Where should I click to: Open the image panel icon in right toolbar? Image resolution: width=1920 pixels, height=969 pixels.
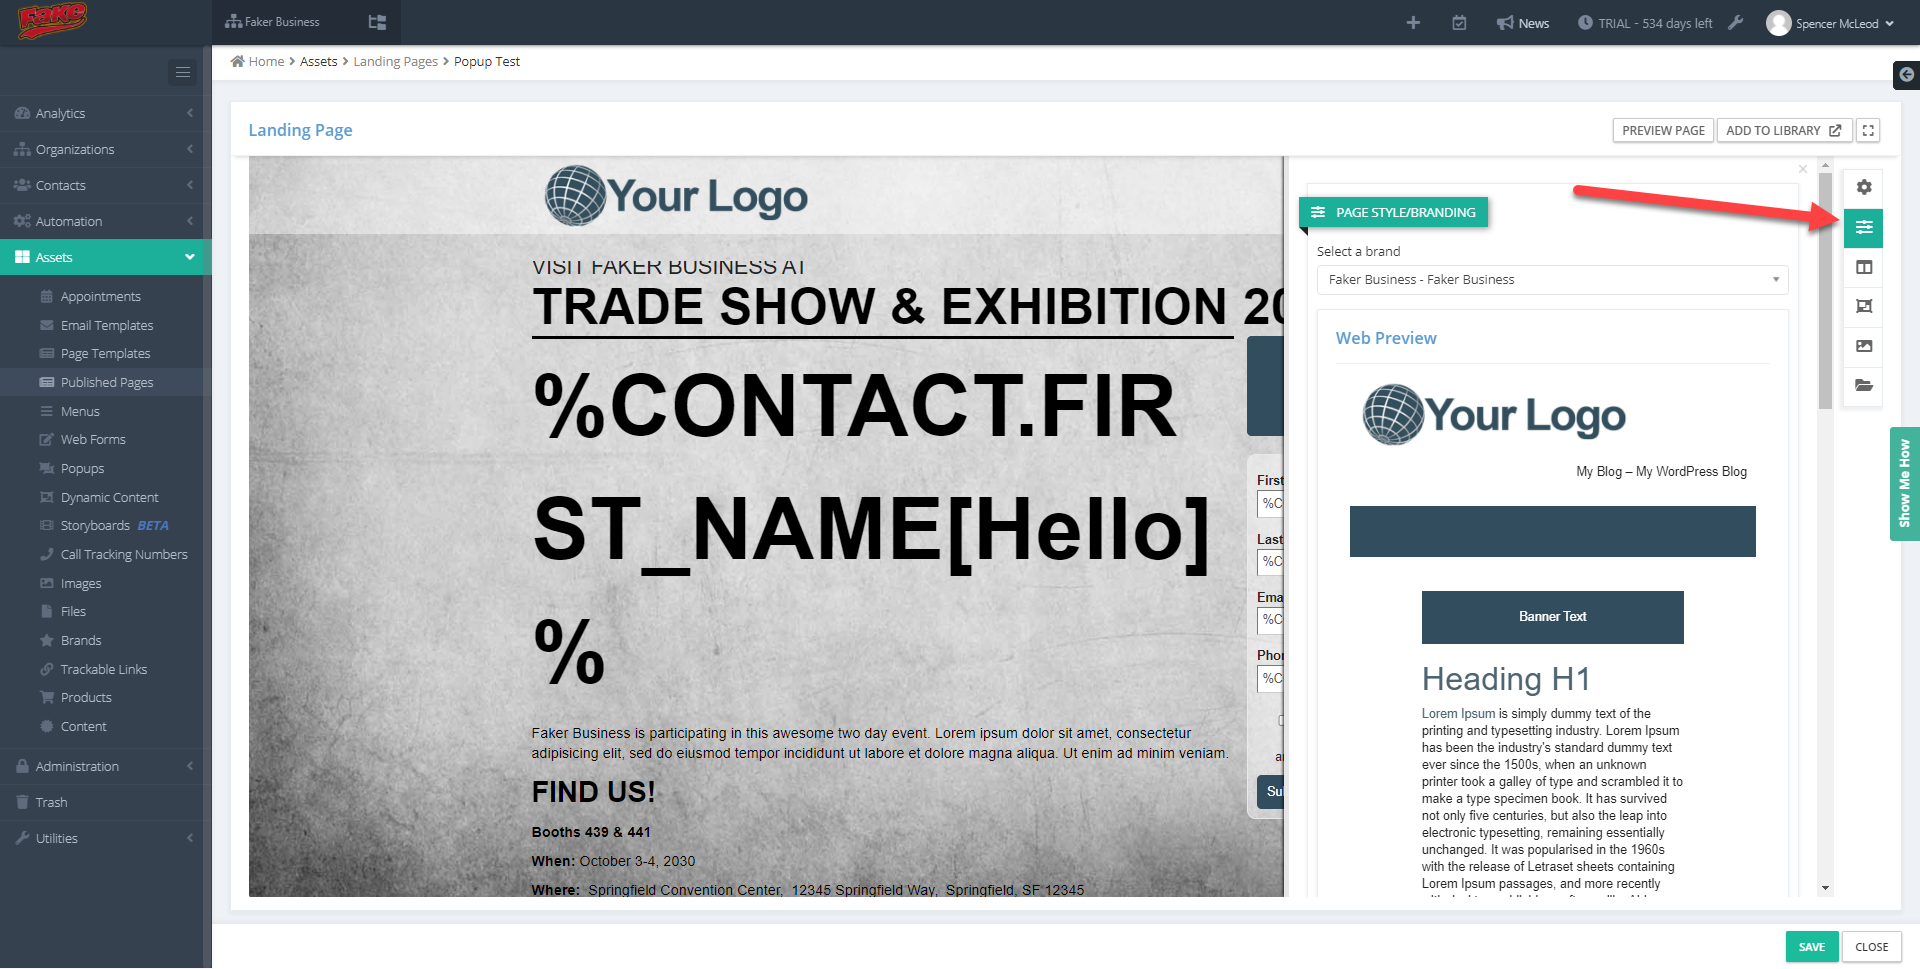[1864, 346]
